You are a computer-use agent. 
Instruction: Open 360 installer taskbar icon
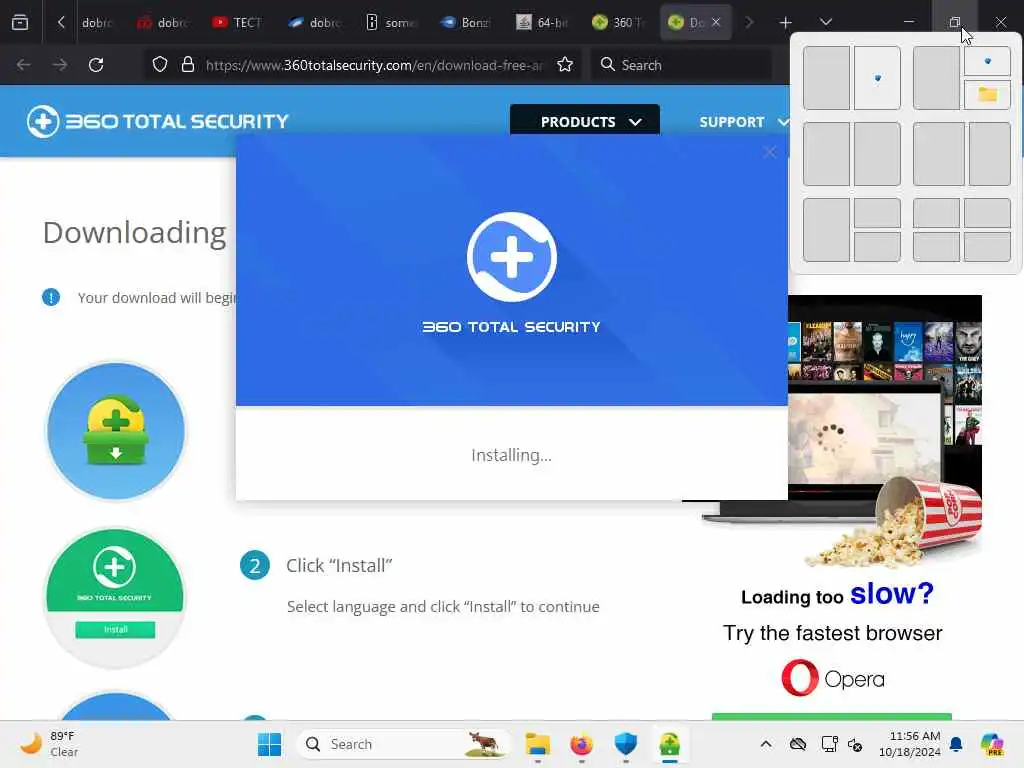click(669, 744)
